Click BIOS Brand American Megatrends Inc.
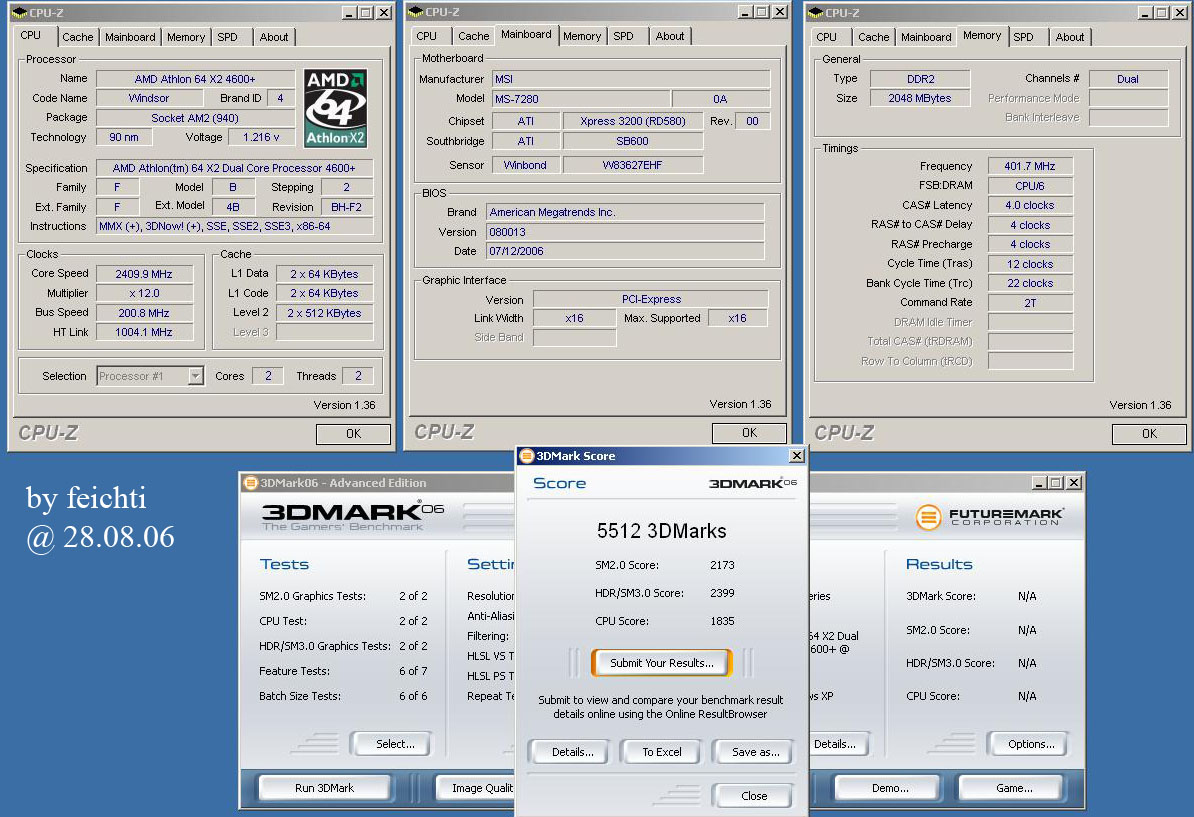 [624, 212]
